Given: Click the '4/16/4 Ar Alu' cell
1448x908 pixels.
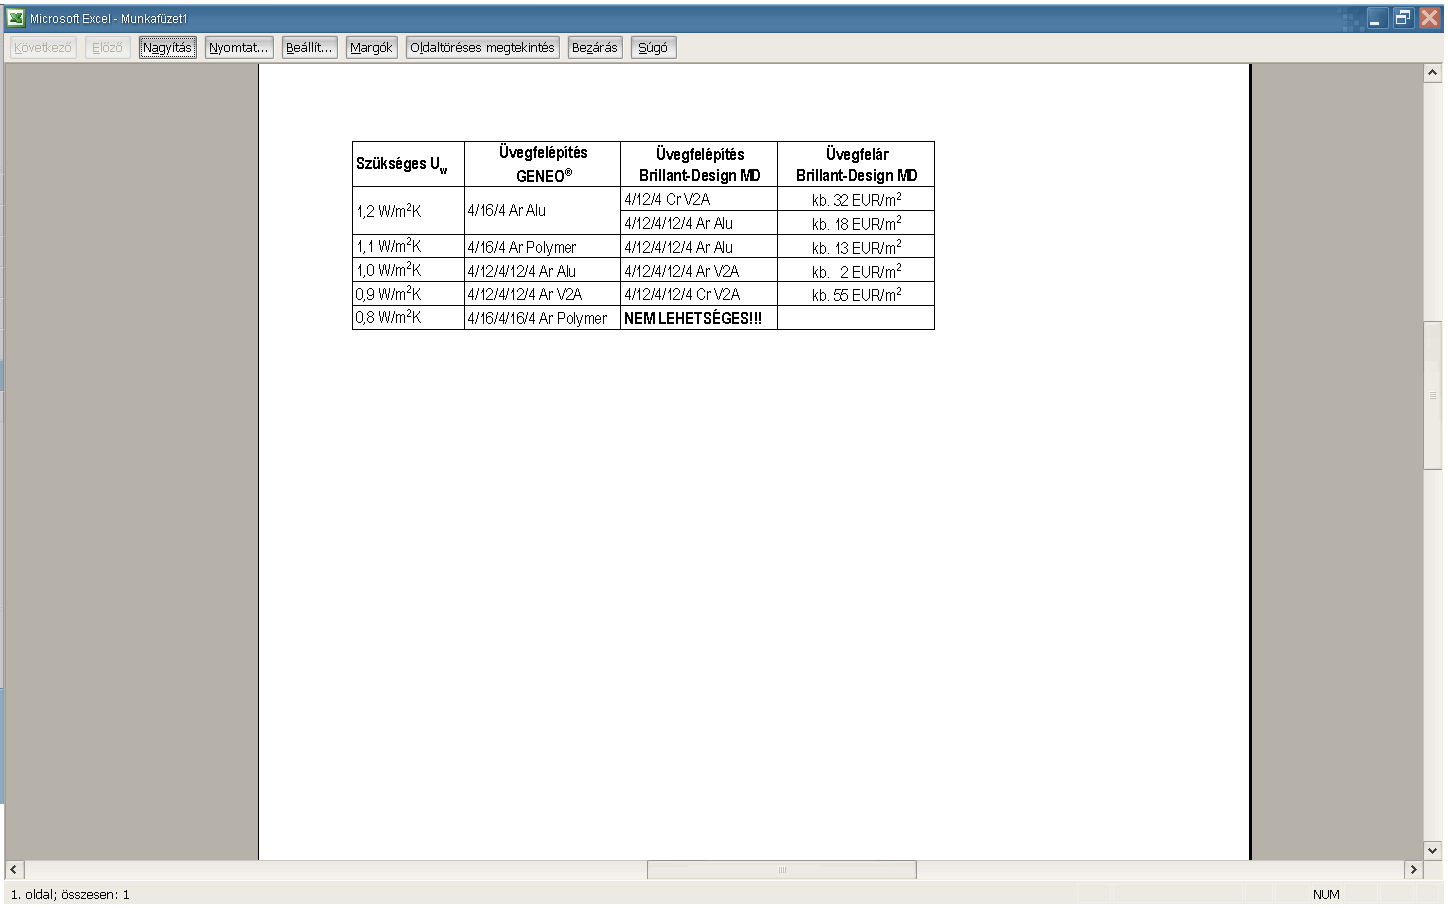Looking at the screenshot, I should 543,211.
